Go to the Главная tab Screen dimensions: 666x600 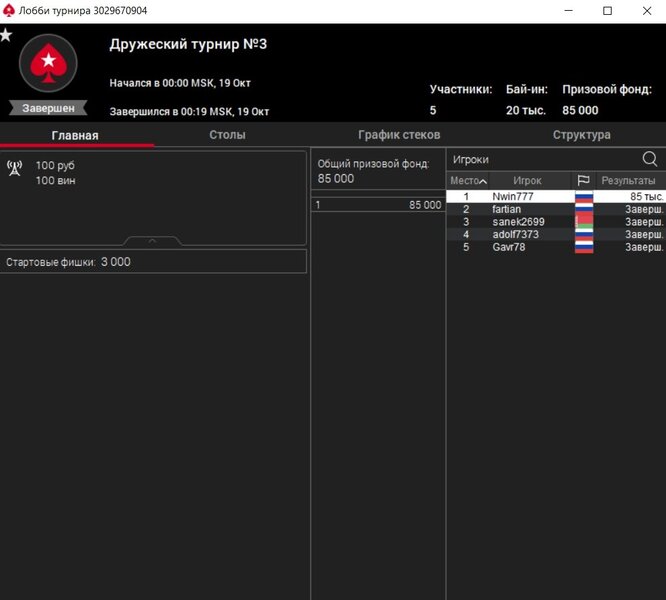(x=75, y=135)
